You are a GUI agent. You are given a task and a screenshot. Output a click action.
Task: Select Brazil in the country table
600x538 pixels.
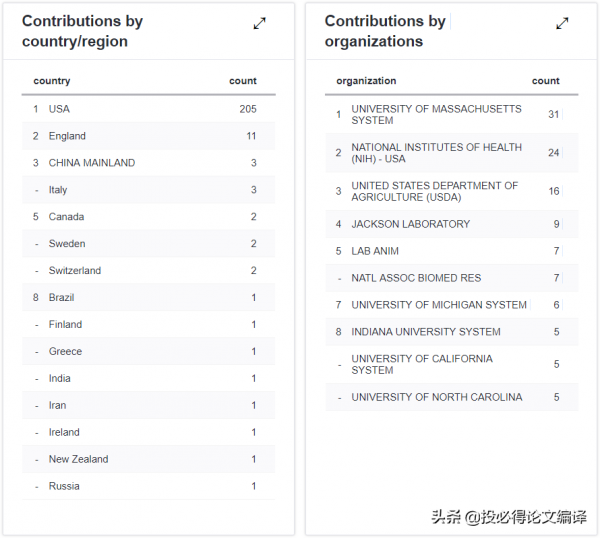[61, 298]
